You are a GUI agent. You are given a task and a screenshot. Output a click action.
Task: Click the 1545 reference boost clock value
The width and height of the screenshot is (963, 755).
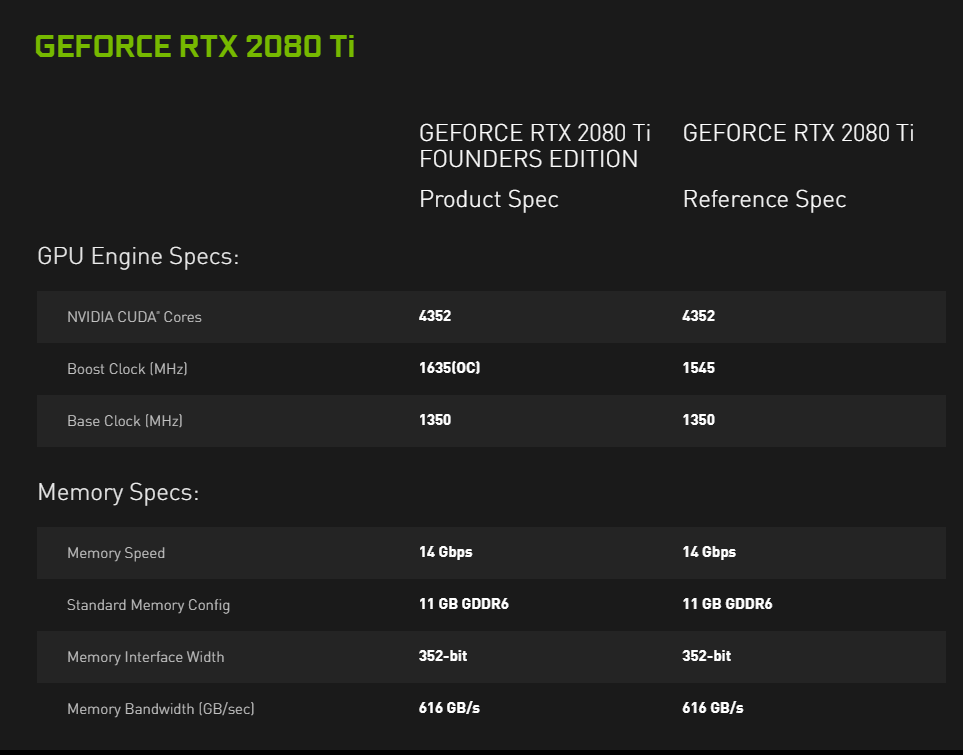698,368
